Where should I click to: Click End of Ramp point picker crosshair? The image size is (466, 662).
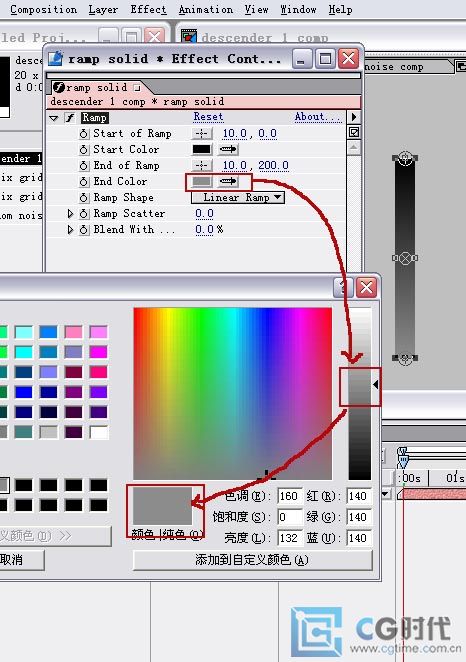(202, 166)
